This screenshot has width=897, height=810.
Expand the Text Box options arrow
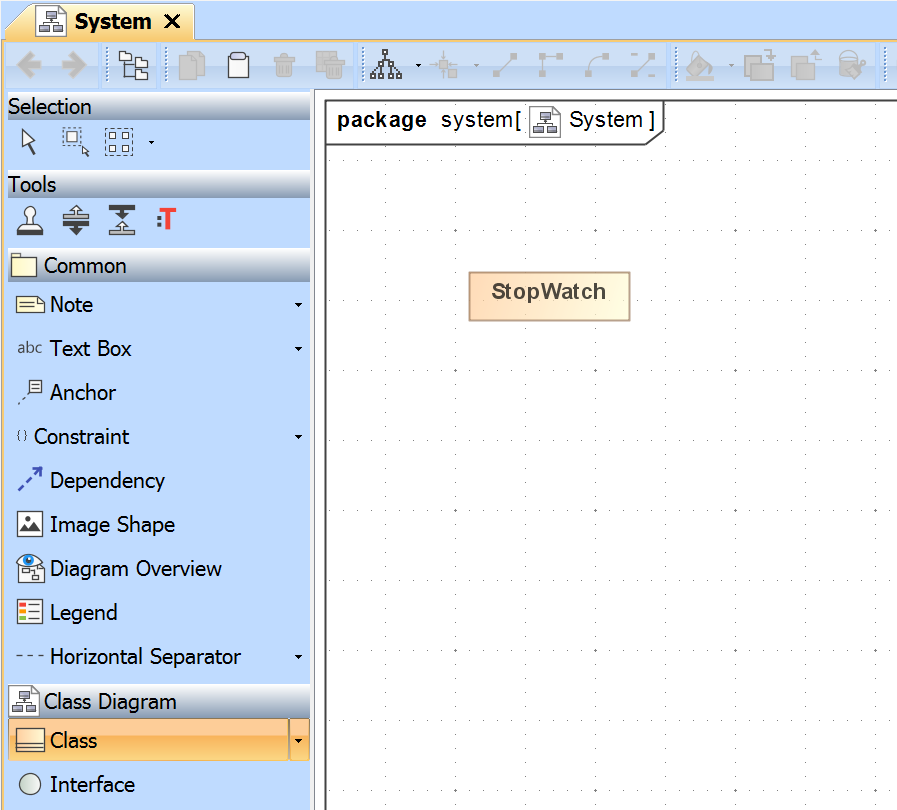tap(298, 349)
